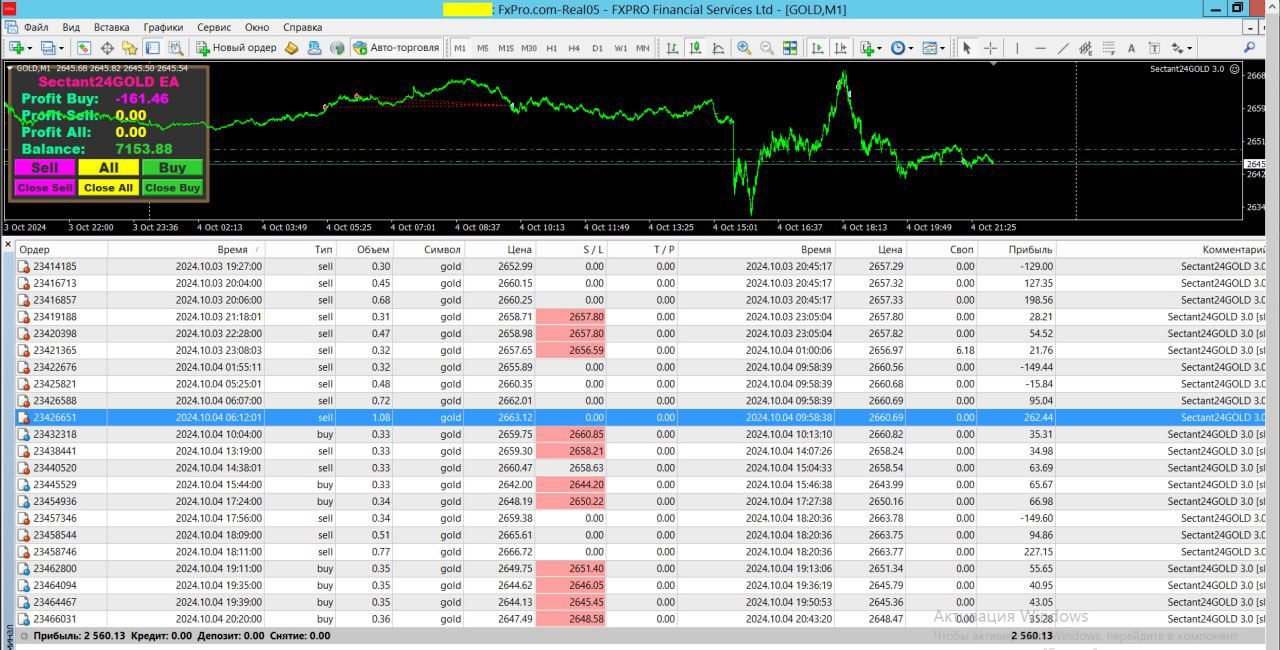
Task: Switch chart to candlesticks icon
Action: point(695,48)
